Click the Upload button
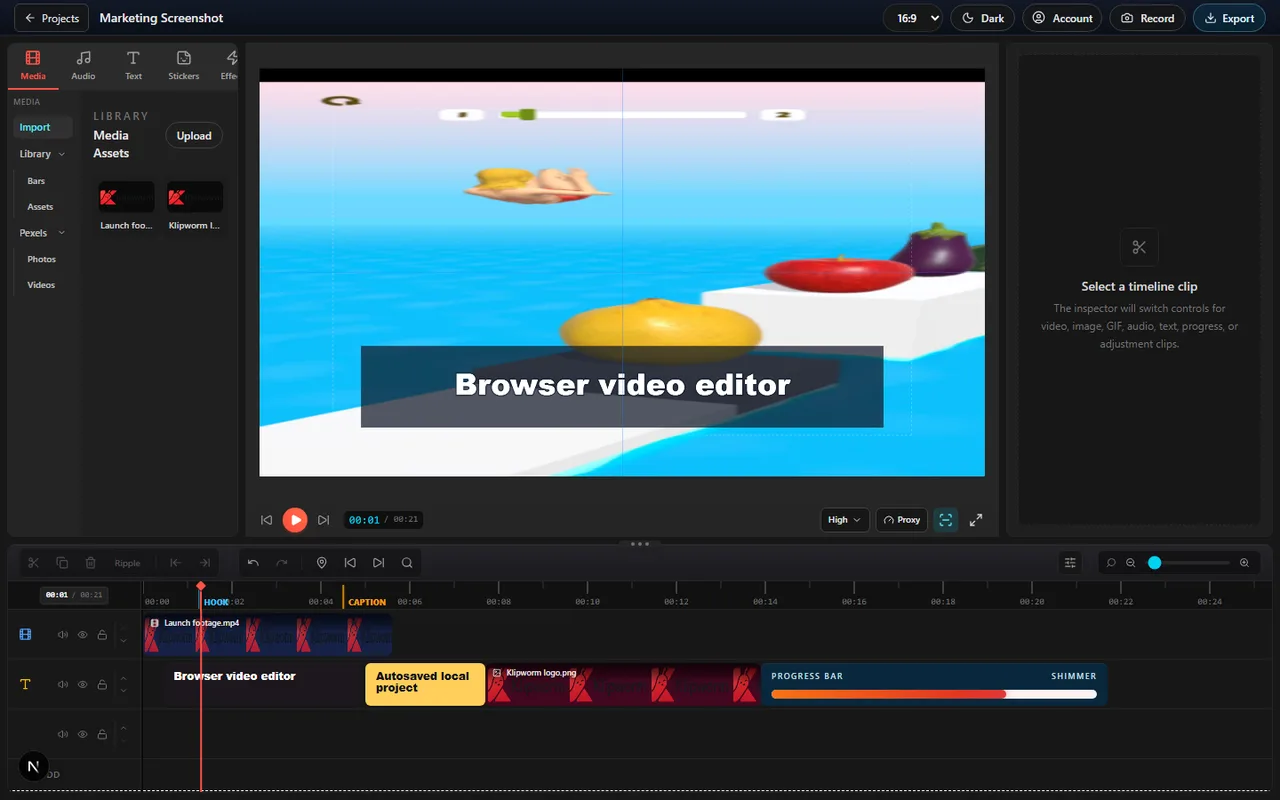Viewport: 1280px width, 800px height. pyautogui.click(x=194, y=136)
